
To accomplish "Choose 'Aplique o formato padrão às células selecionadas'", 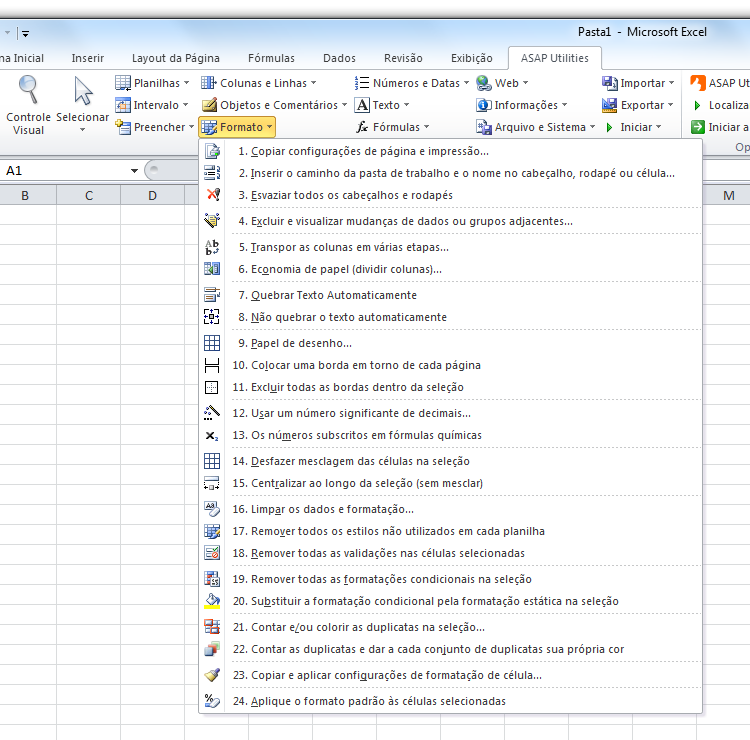I will click(451, 701).
